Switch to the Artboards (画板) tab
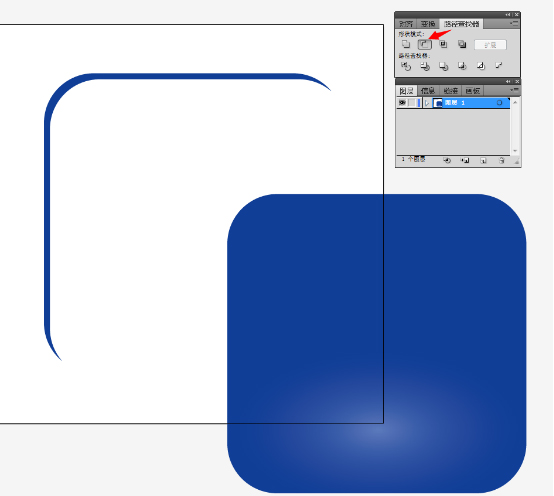The image size is (554, 496). (472, 91)
